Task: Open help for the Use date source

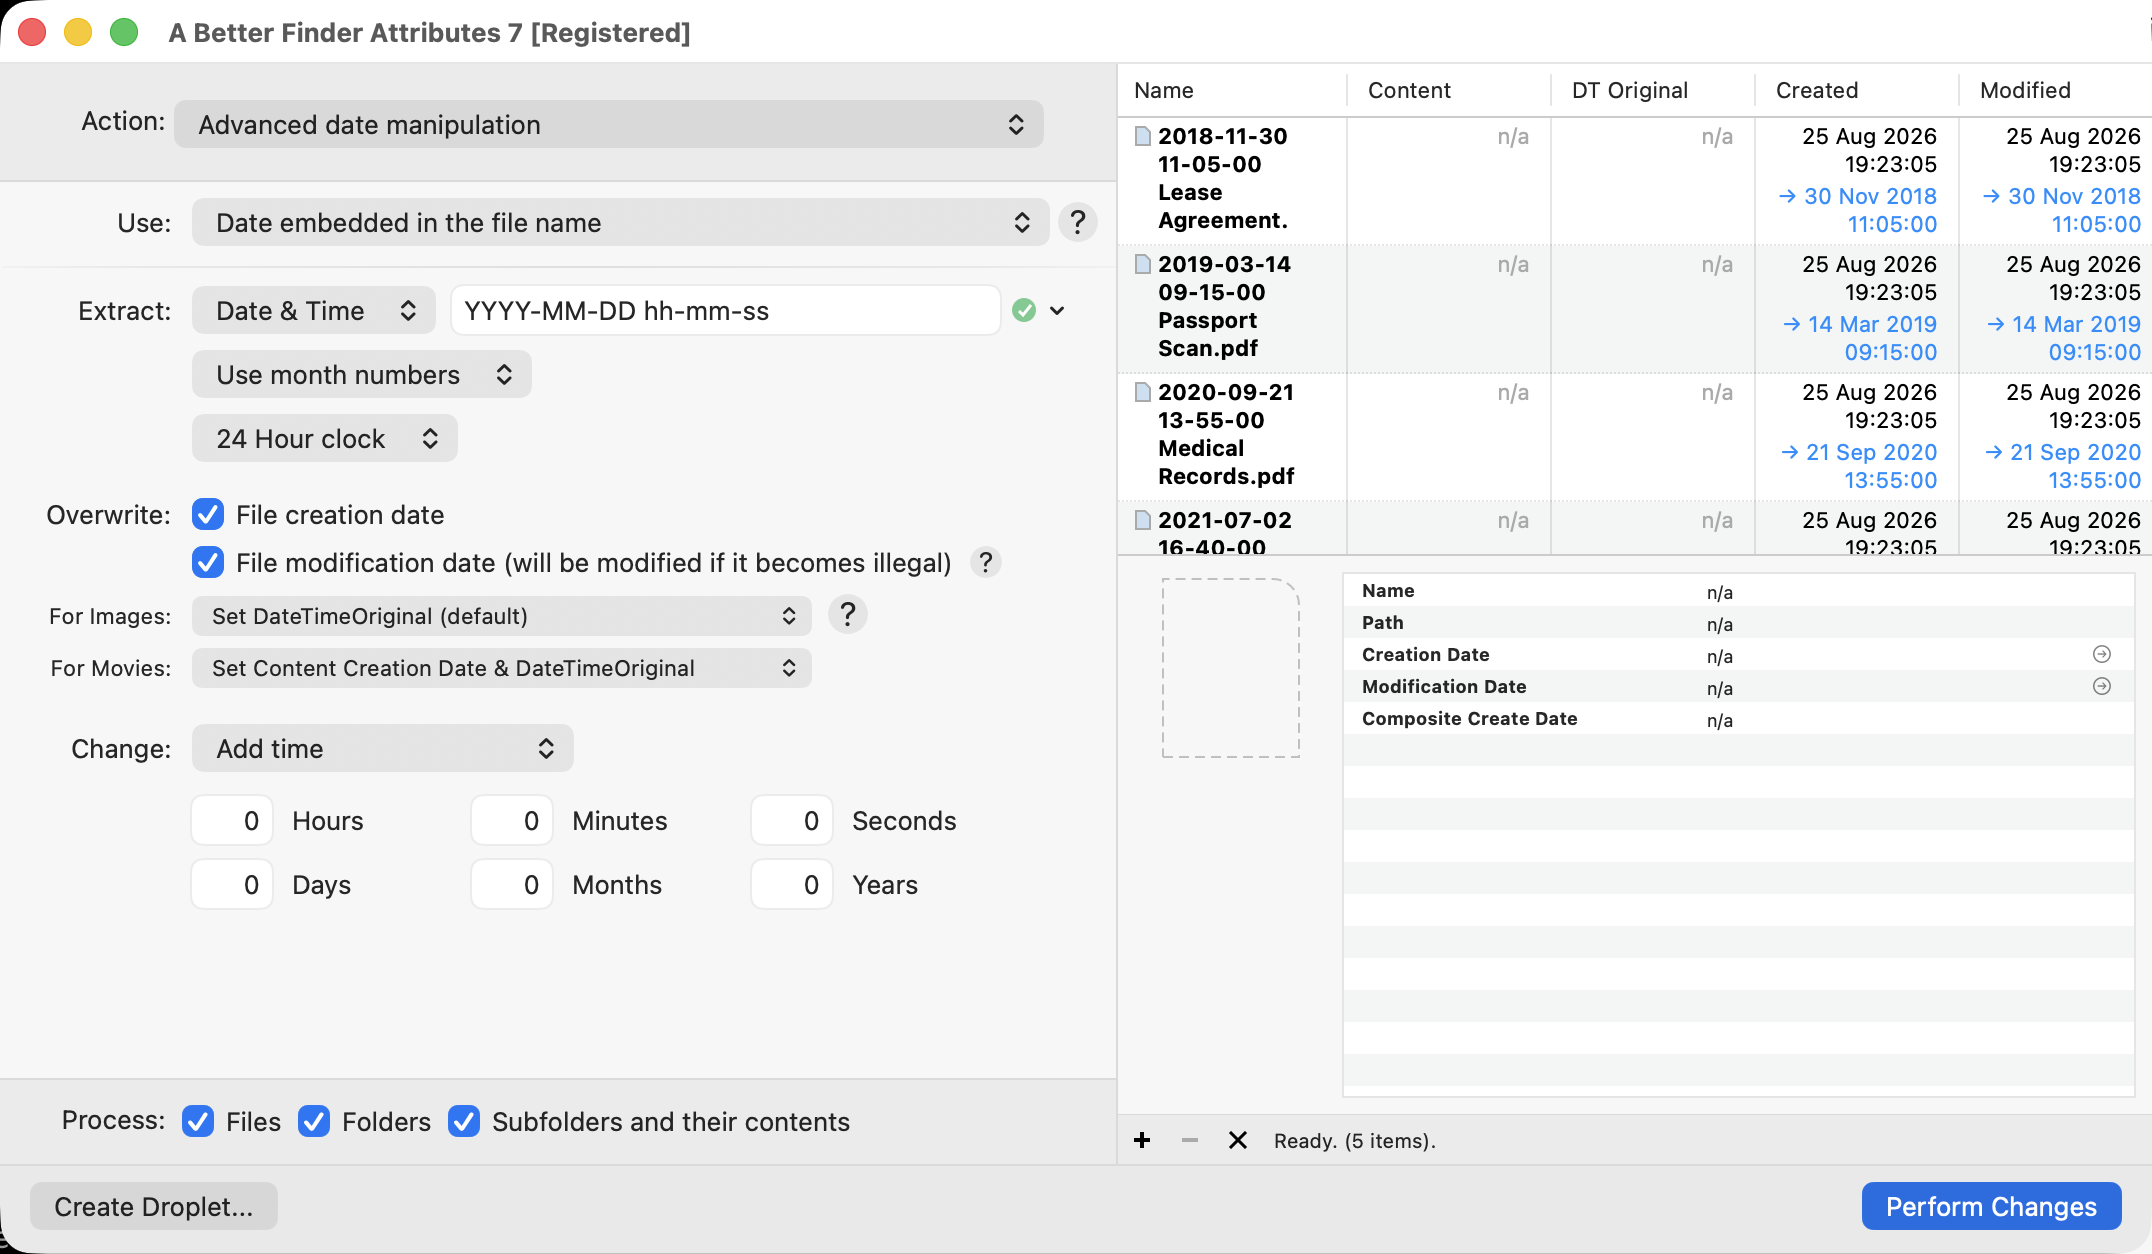Action: [1078, 222]
